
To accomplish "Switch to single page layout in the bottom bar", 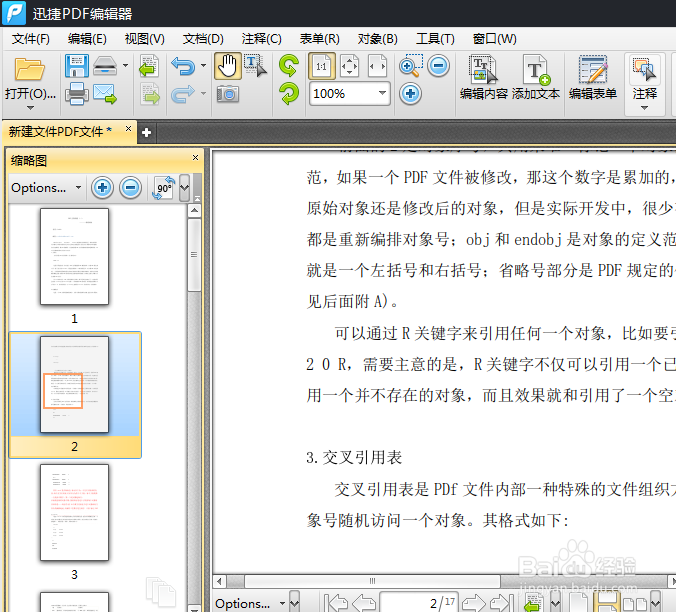I will pos(578,603).
